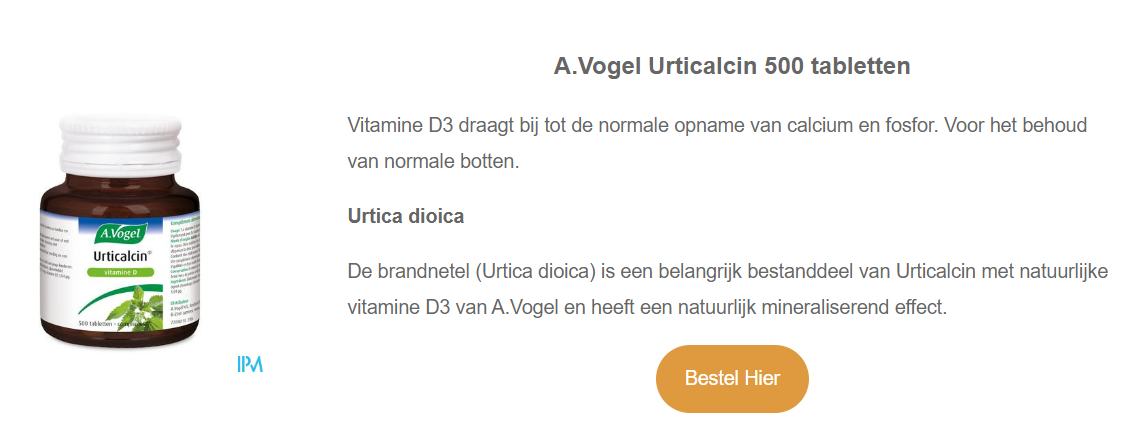This screenshot has width=1146, height=439.
Task: Click the brown bottle shoulder below cap
Action: click(x=122, y=190)
